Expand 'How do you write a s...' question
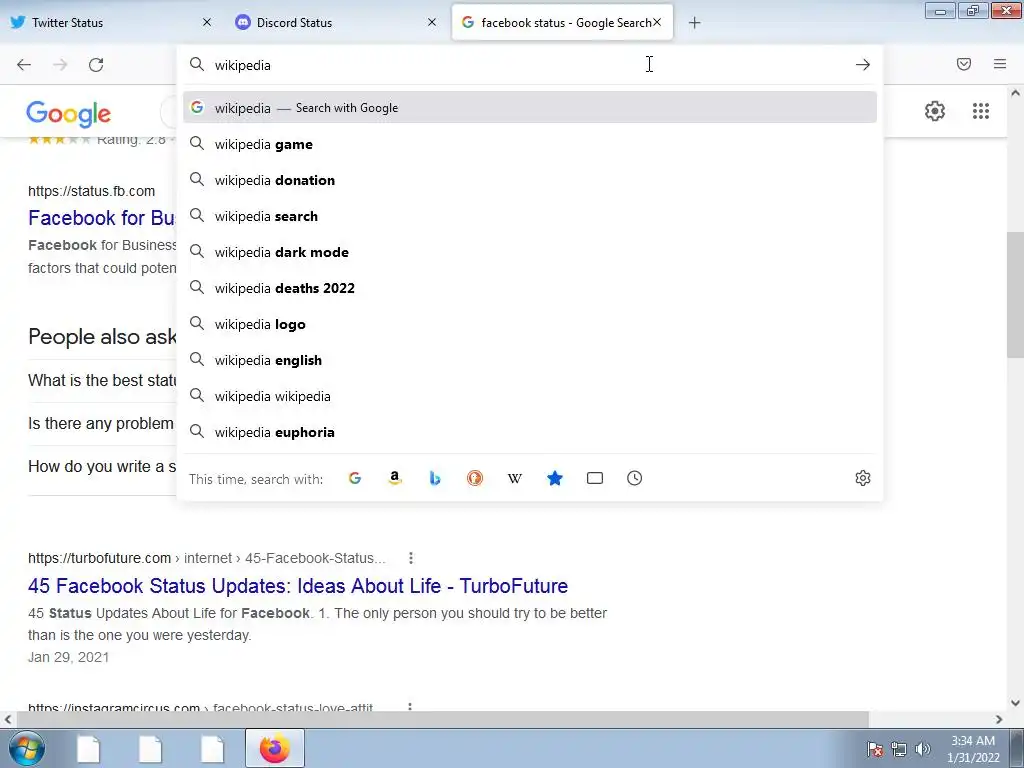1024x768 pixels. pyautogui.click(x=102, y=466)
